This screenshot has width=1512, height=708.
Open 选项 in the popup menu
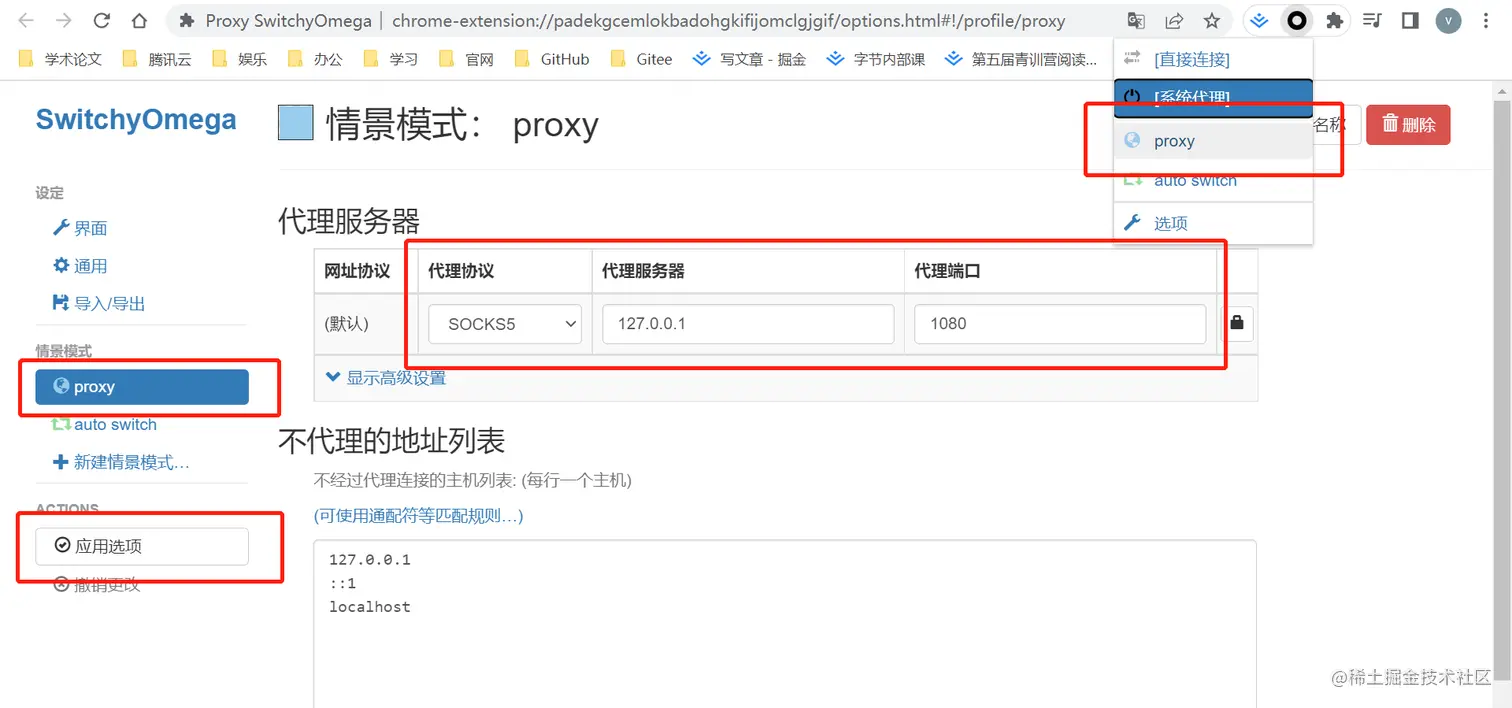pos(1213,223)
